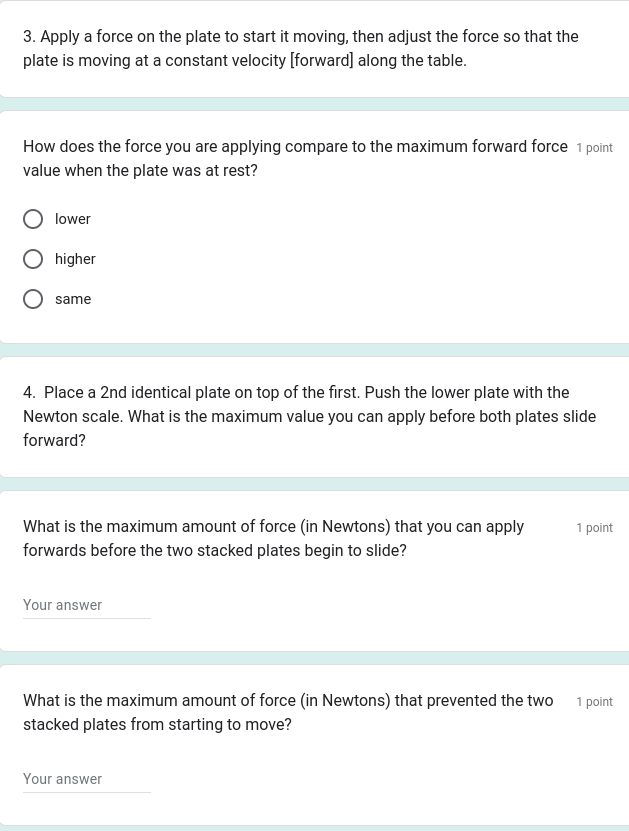This screenshot has width=629, height=831.
Task: Click the '3.' item number
Action: (x=29, y=37)
